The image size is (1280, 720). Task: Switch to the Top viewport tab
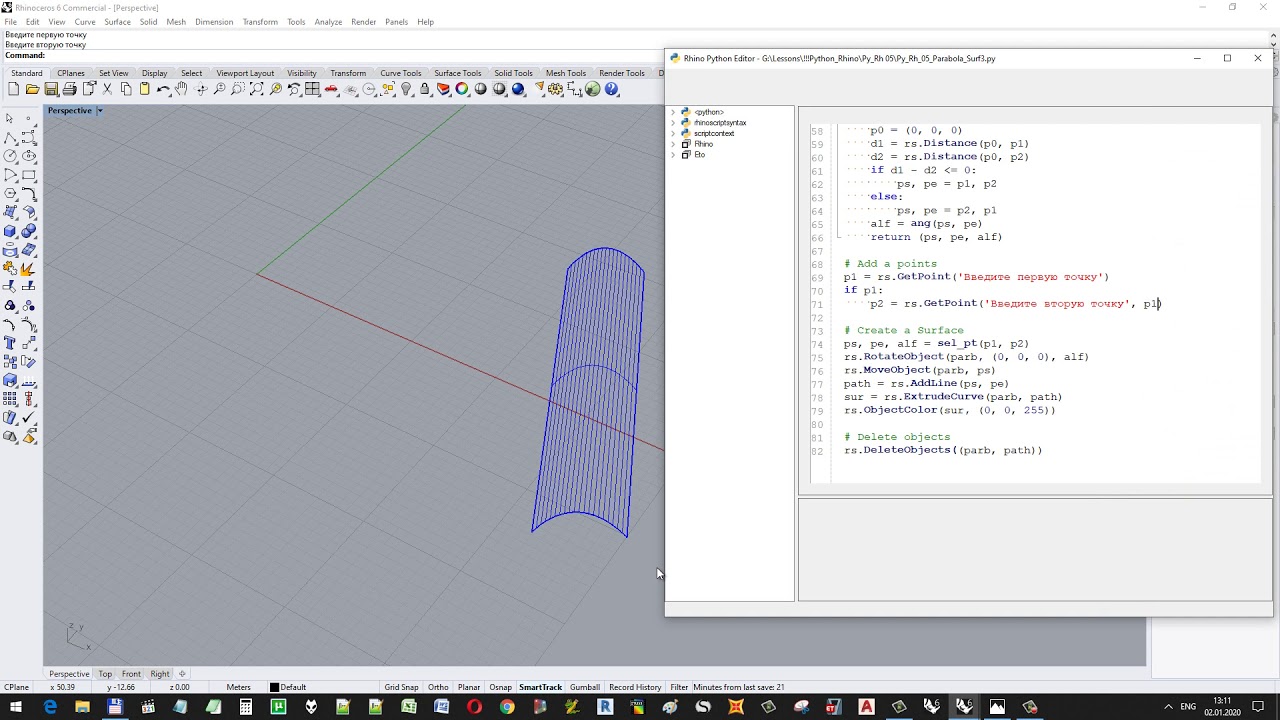(105, 674)
